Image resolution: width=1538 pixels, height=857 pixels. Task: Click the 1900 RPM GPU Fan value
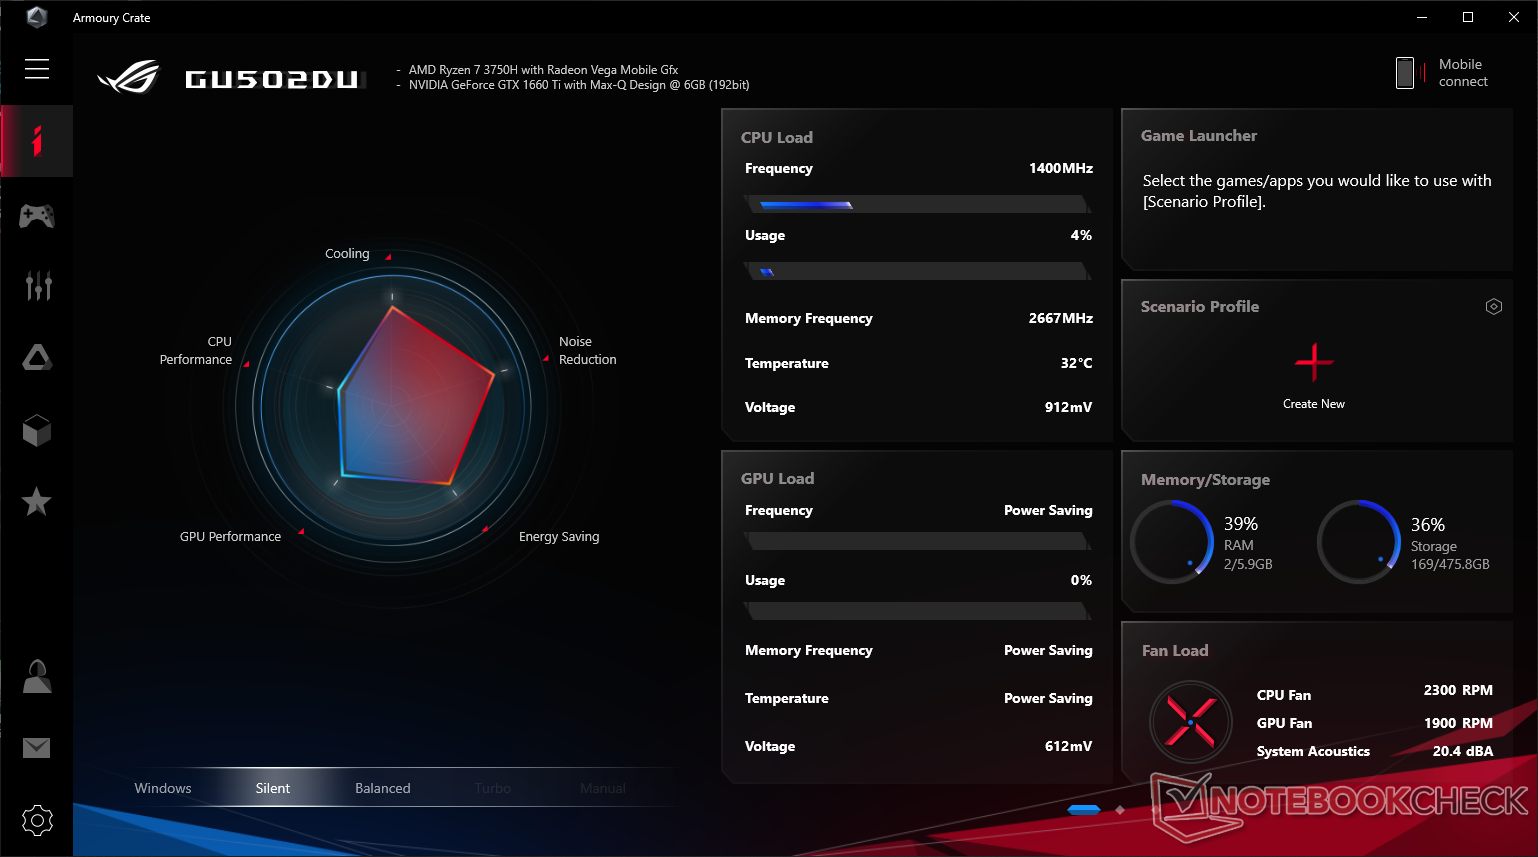tap(1458, 724)
